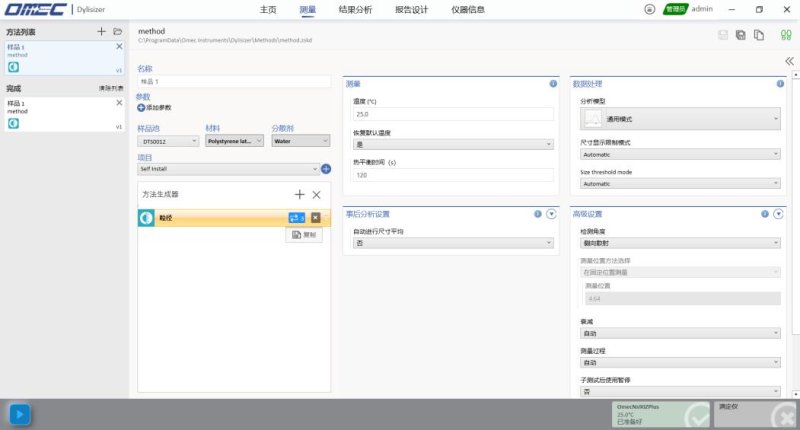800x430 pixels.
Task: Click the 温度 input field
Action: point(453,115)
